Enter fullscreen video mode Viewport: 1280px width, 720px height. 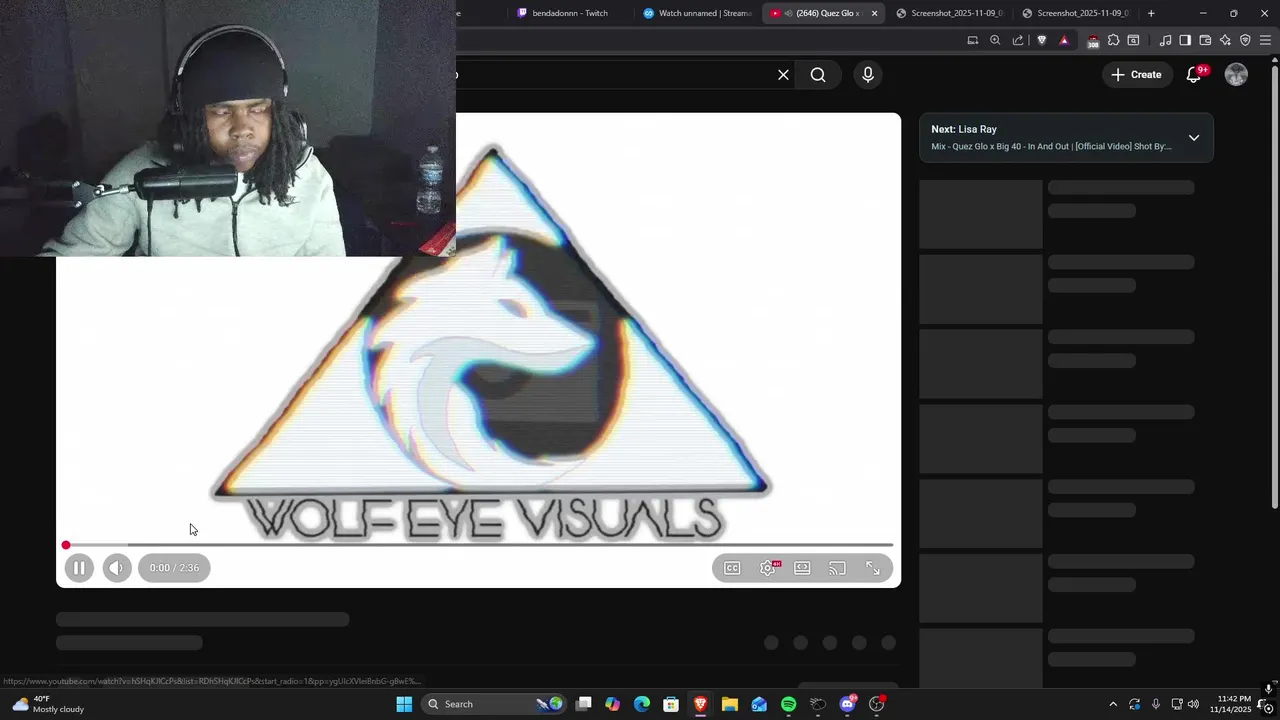click(x=873, y=568)
